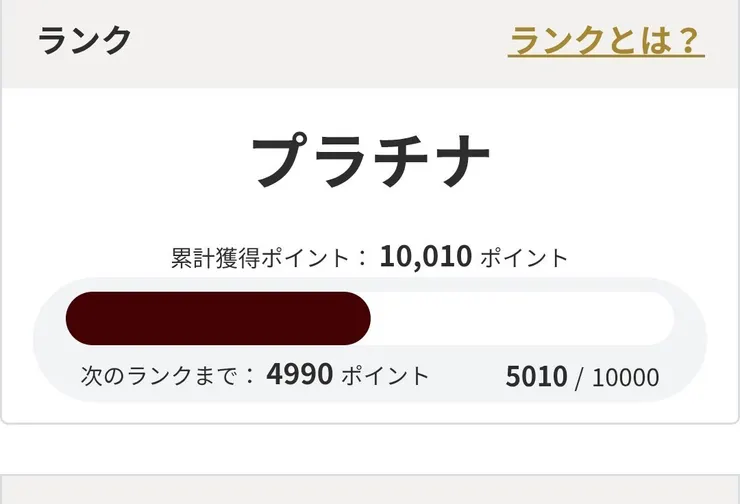Click the 4990 remaining points value

[x=299, y=376]
